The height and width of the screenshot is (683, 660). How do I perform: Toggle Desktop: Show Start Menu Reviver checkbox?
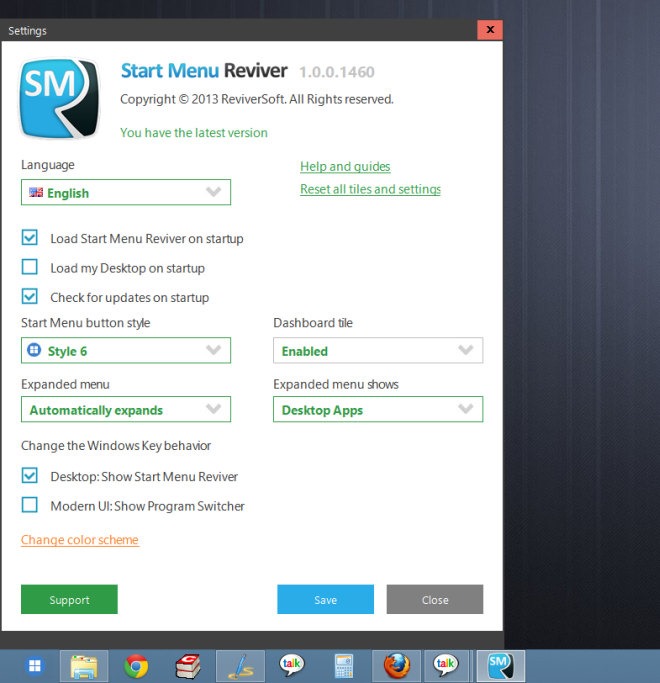click(30, 476)
